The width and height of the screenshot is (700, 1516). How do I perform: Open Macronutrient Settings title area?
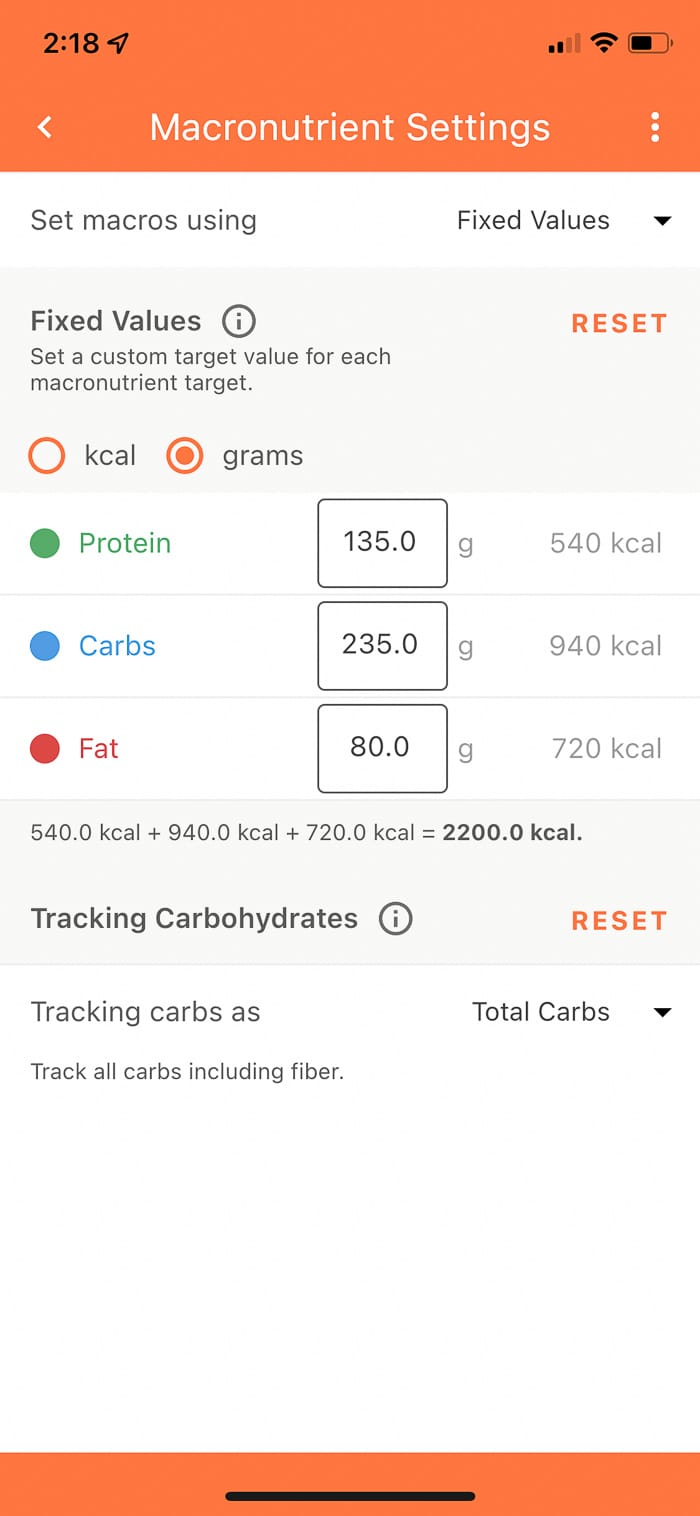tap(349, 127)
